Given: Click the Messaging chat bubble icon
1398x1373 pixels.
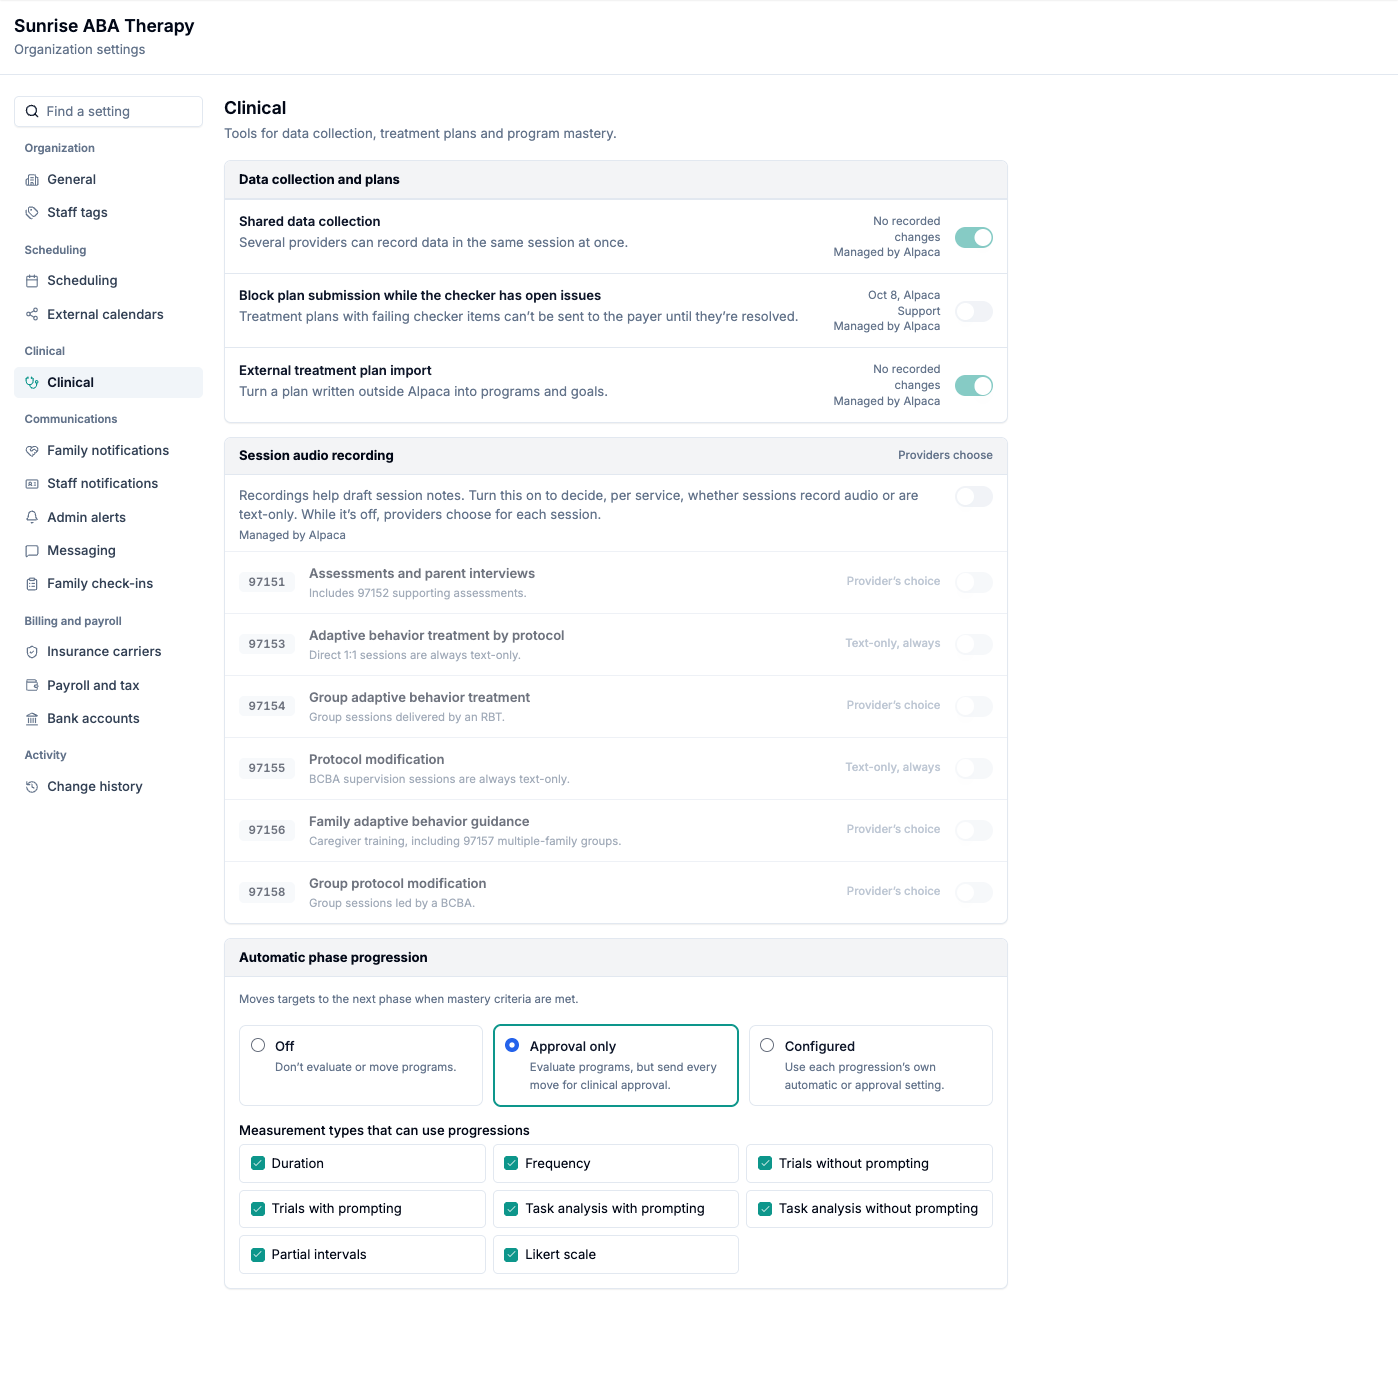Looking at the screenshot, I should point(32,551).
